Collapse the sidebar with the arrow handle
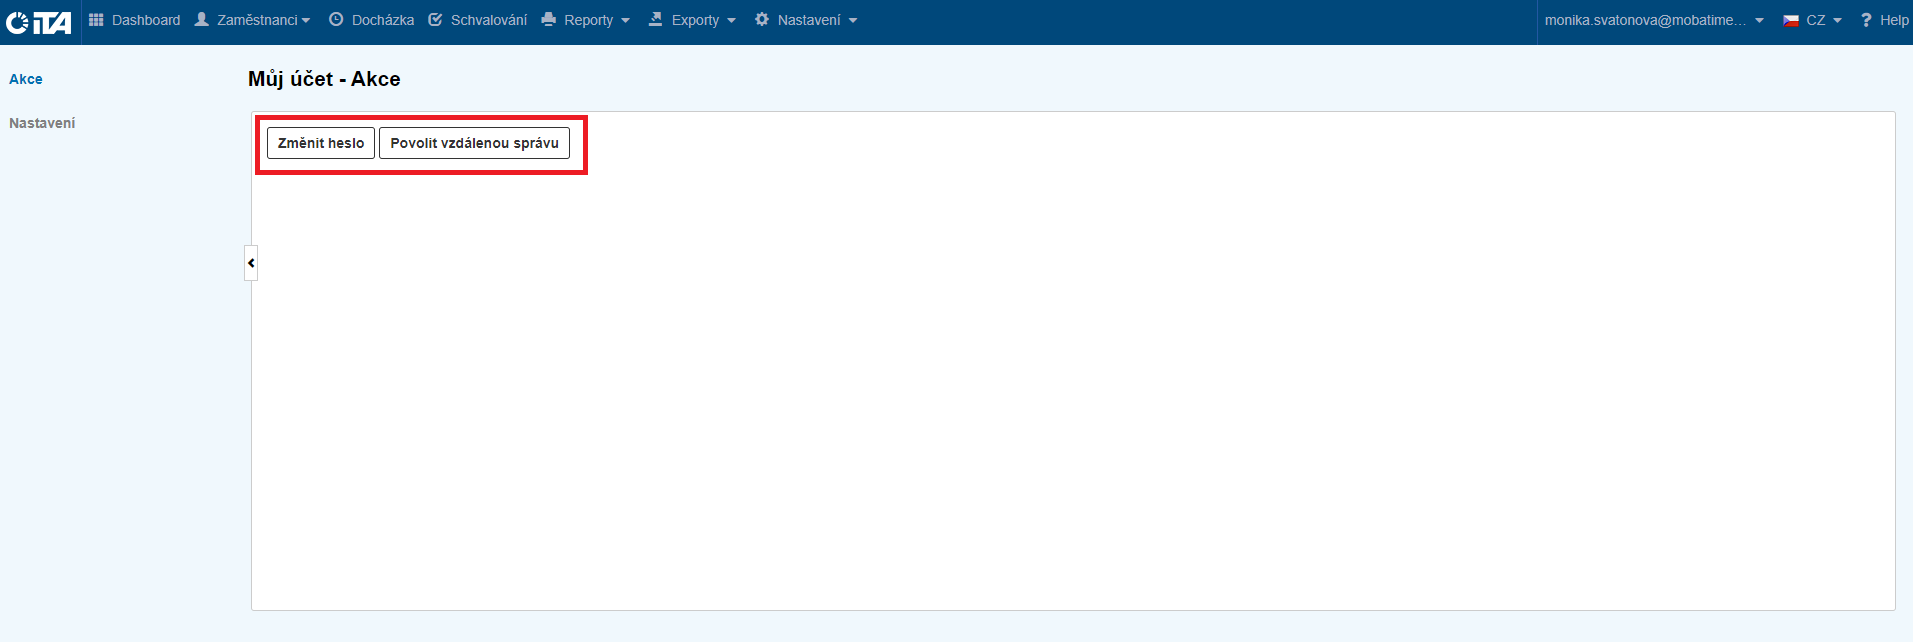 click(x=251, y=263)
